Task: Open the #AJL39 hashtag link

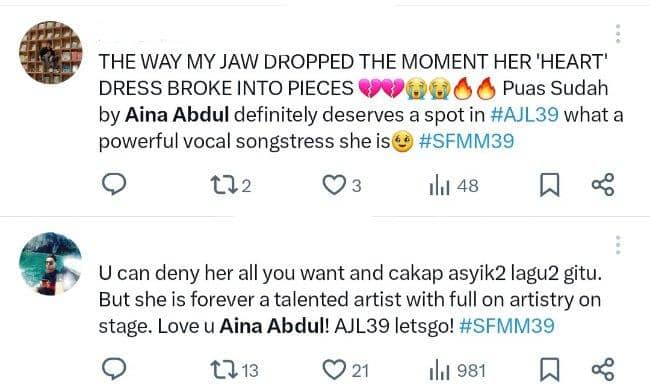Action: [x=524, y=115]
